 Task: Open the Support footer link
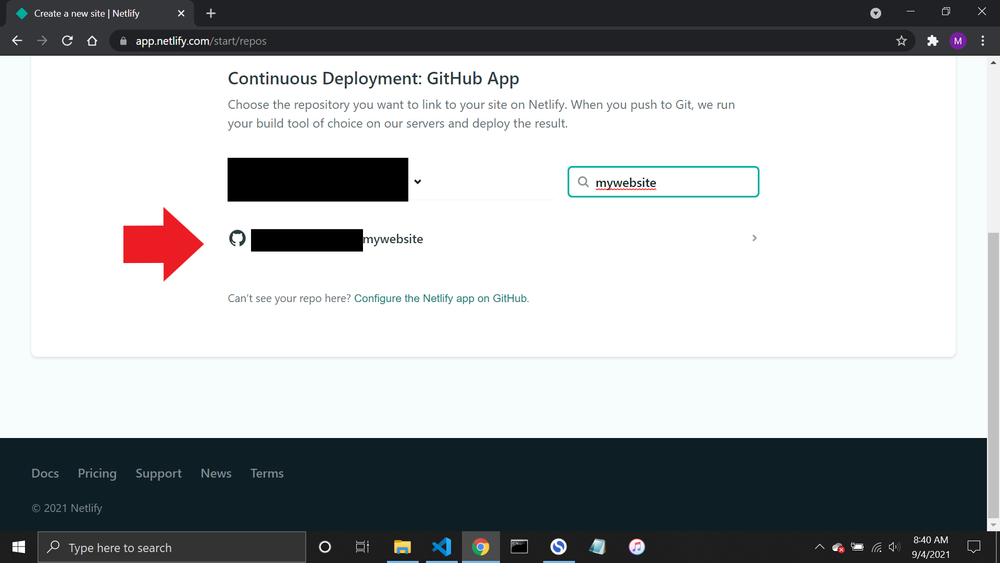158,473
